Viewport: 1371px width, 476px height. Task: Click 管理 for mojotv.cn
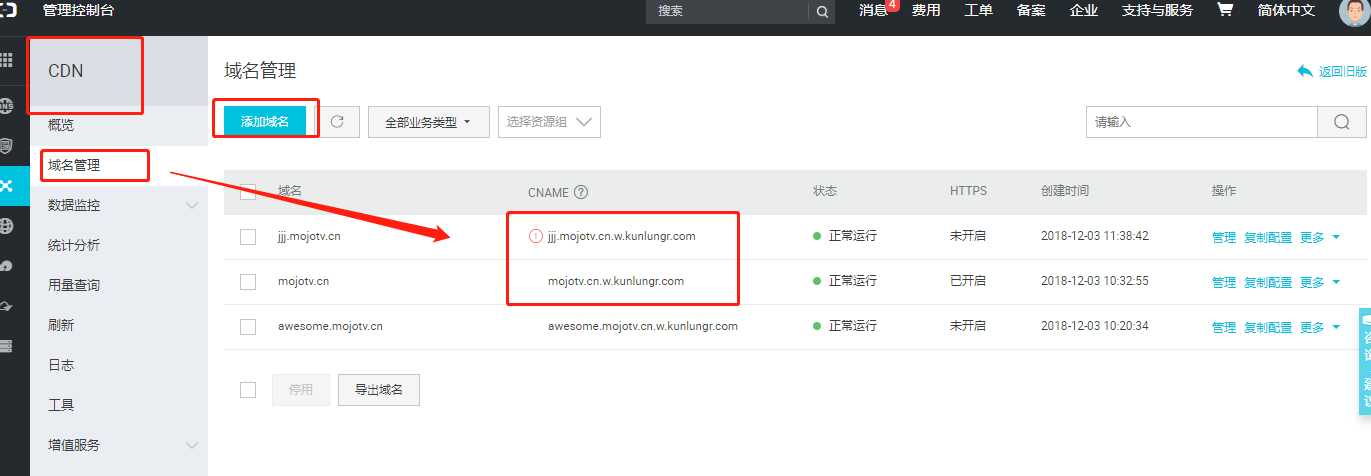click(x=1224, y=282)
